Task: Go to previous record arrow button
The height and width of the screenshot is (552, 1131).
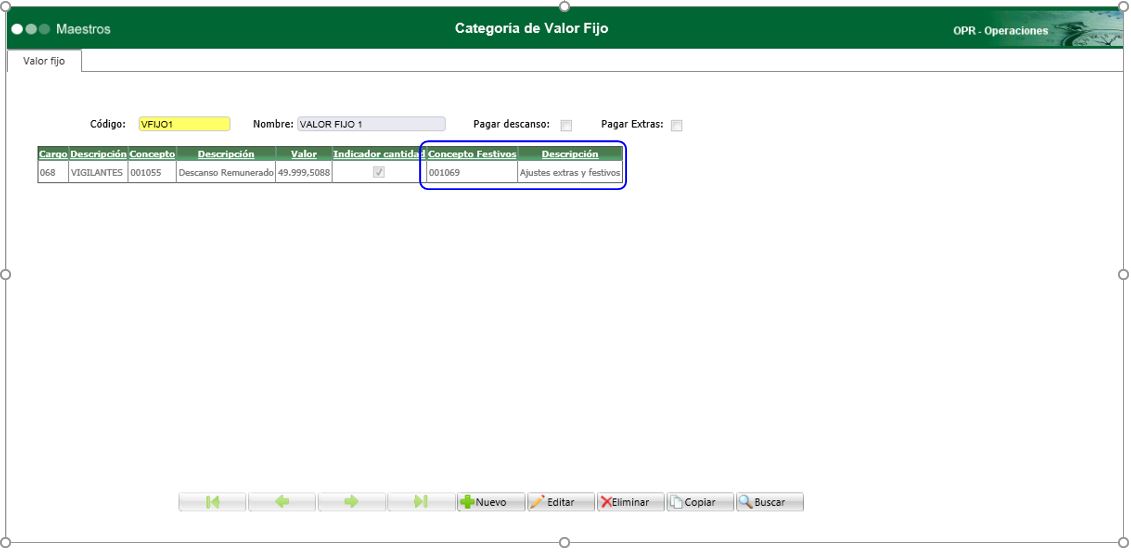Action: click(281, 502)
